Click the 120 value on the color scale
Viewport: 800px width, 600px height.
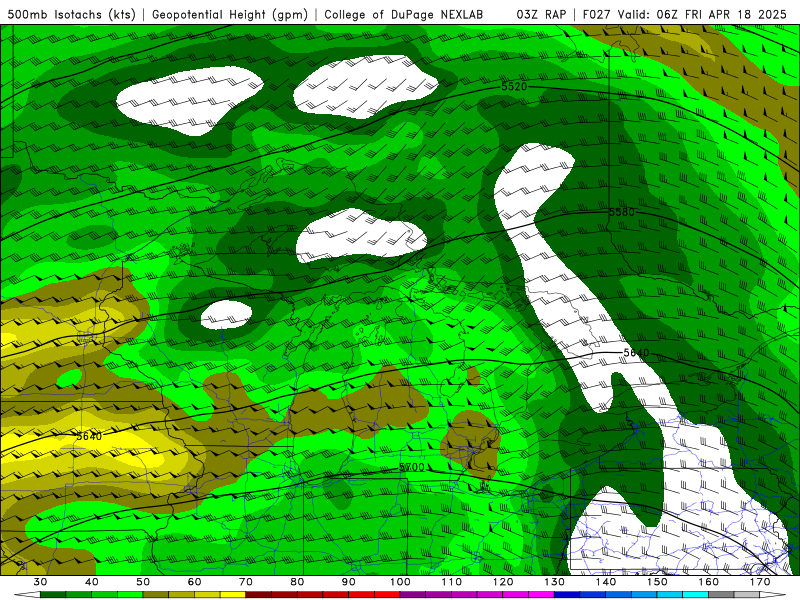pos(503,582)
